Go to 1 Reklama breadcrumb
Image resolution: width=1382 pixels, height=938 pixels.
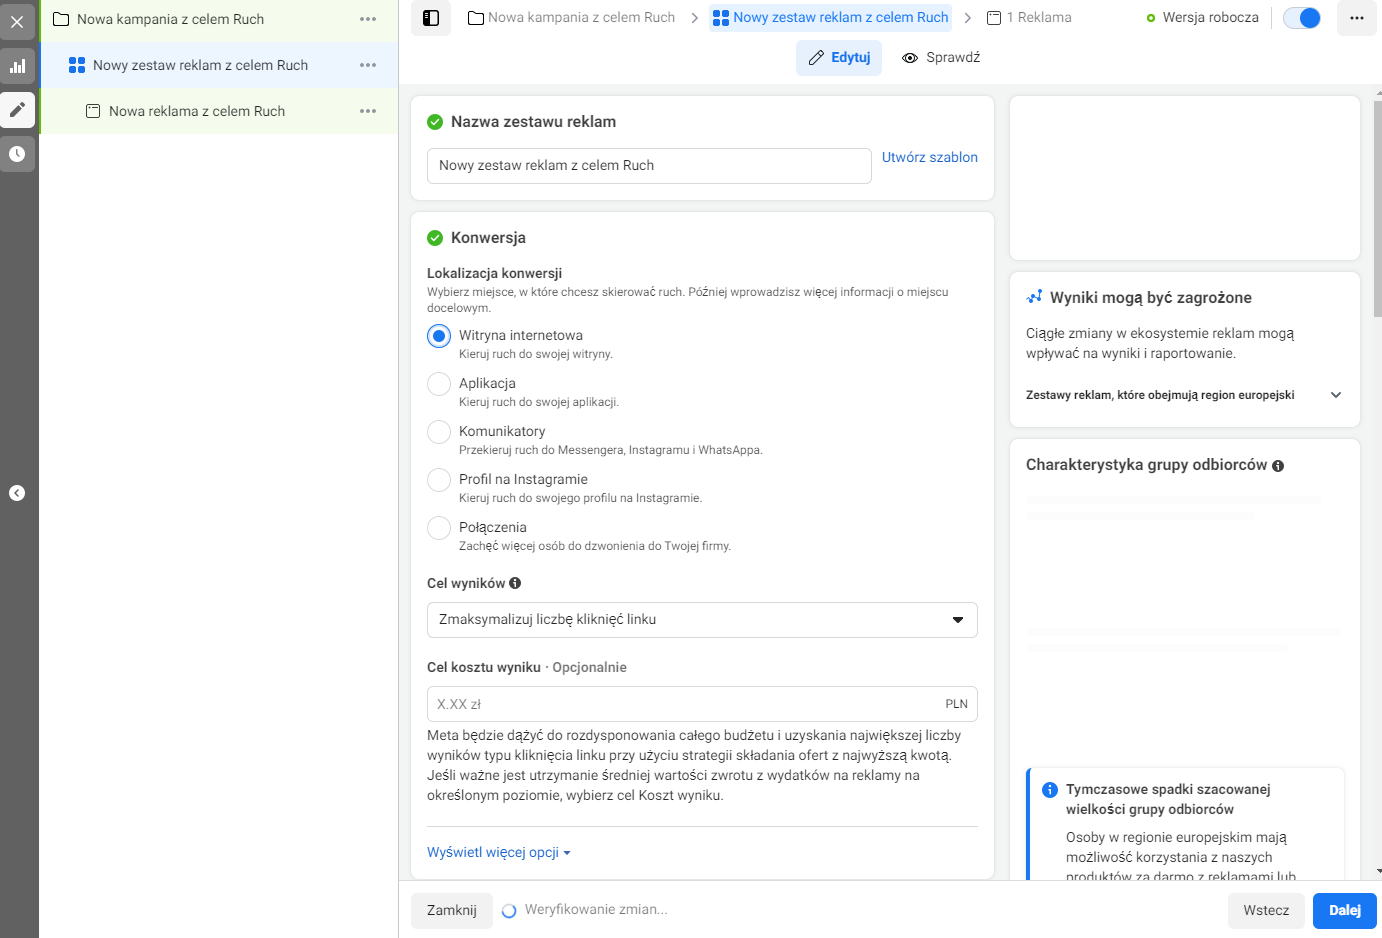point(1029,18)
